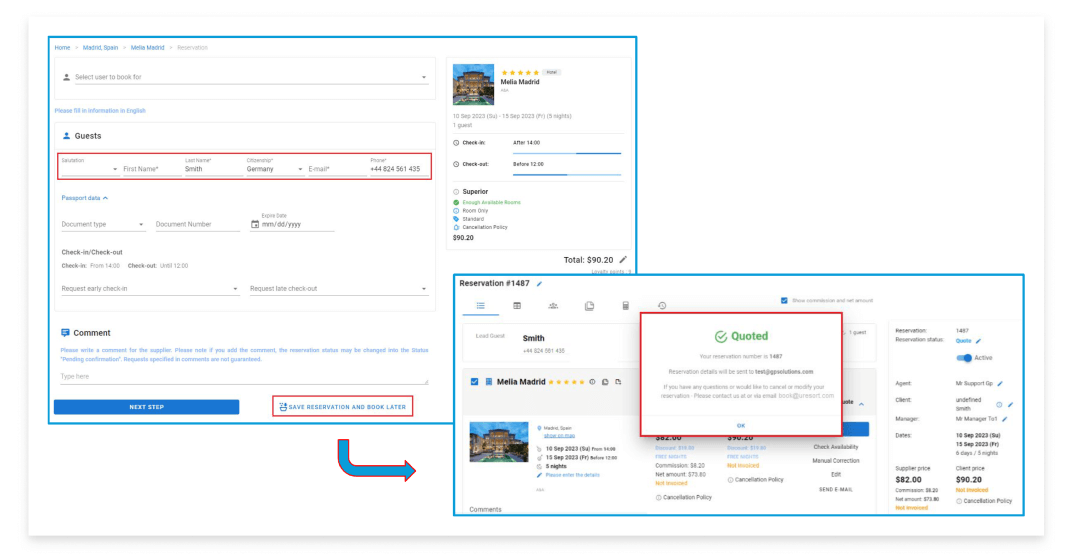Image resolution: width=1073 pixels, height=554 pixels.
Task: Open Request late check-out dropdown
Action: click(339, 289)
